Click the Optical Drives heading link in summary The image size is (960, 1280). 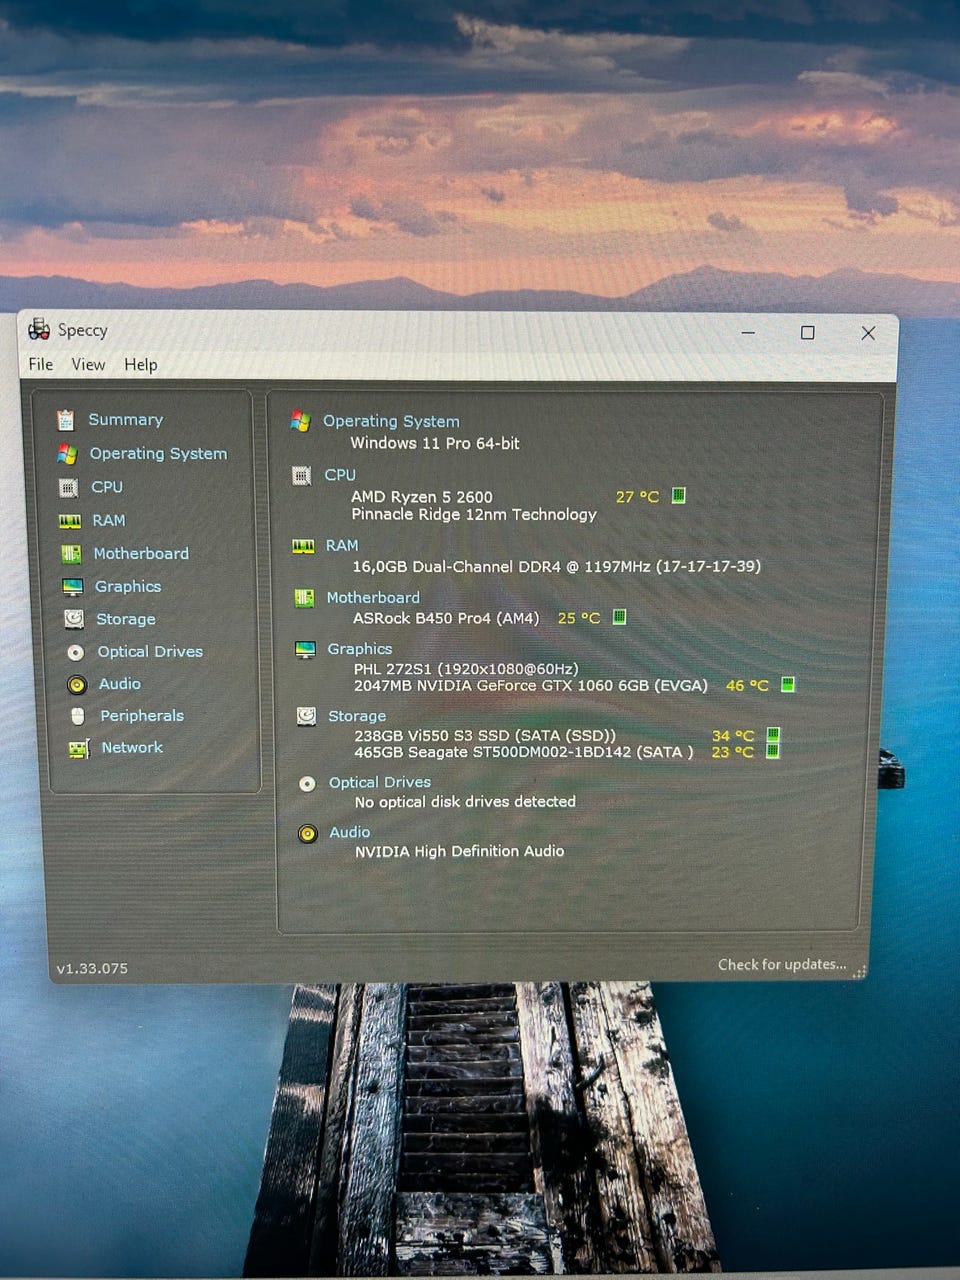point(380,782)
